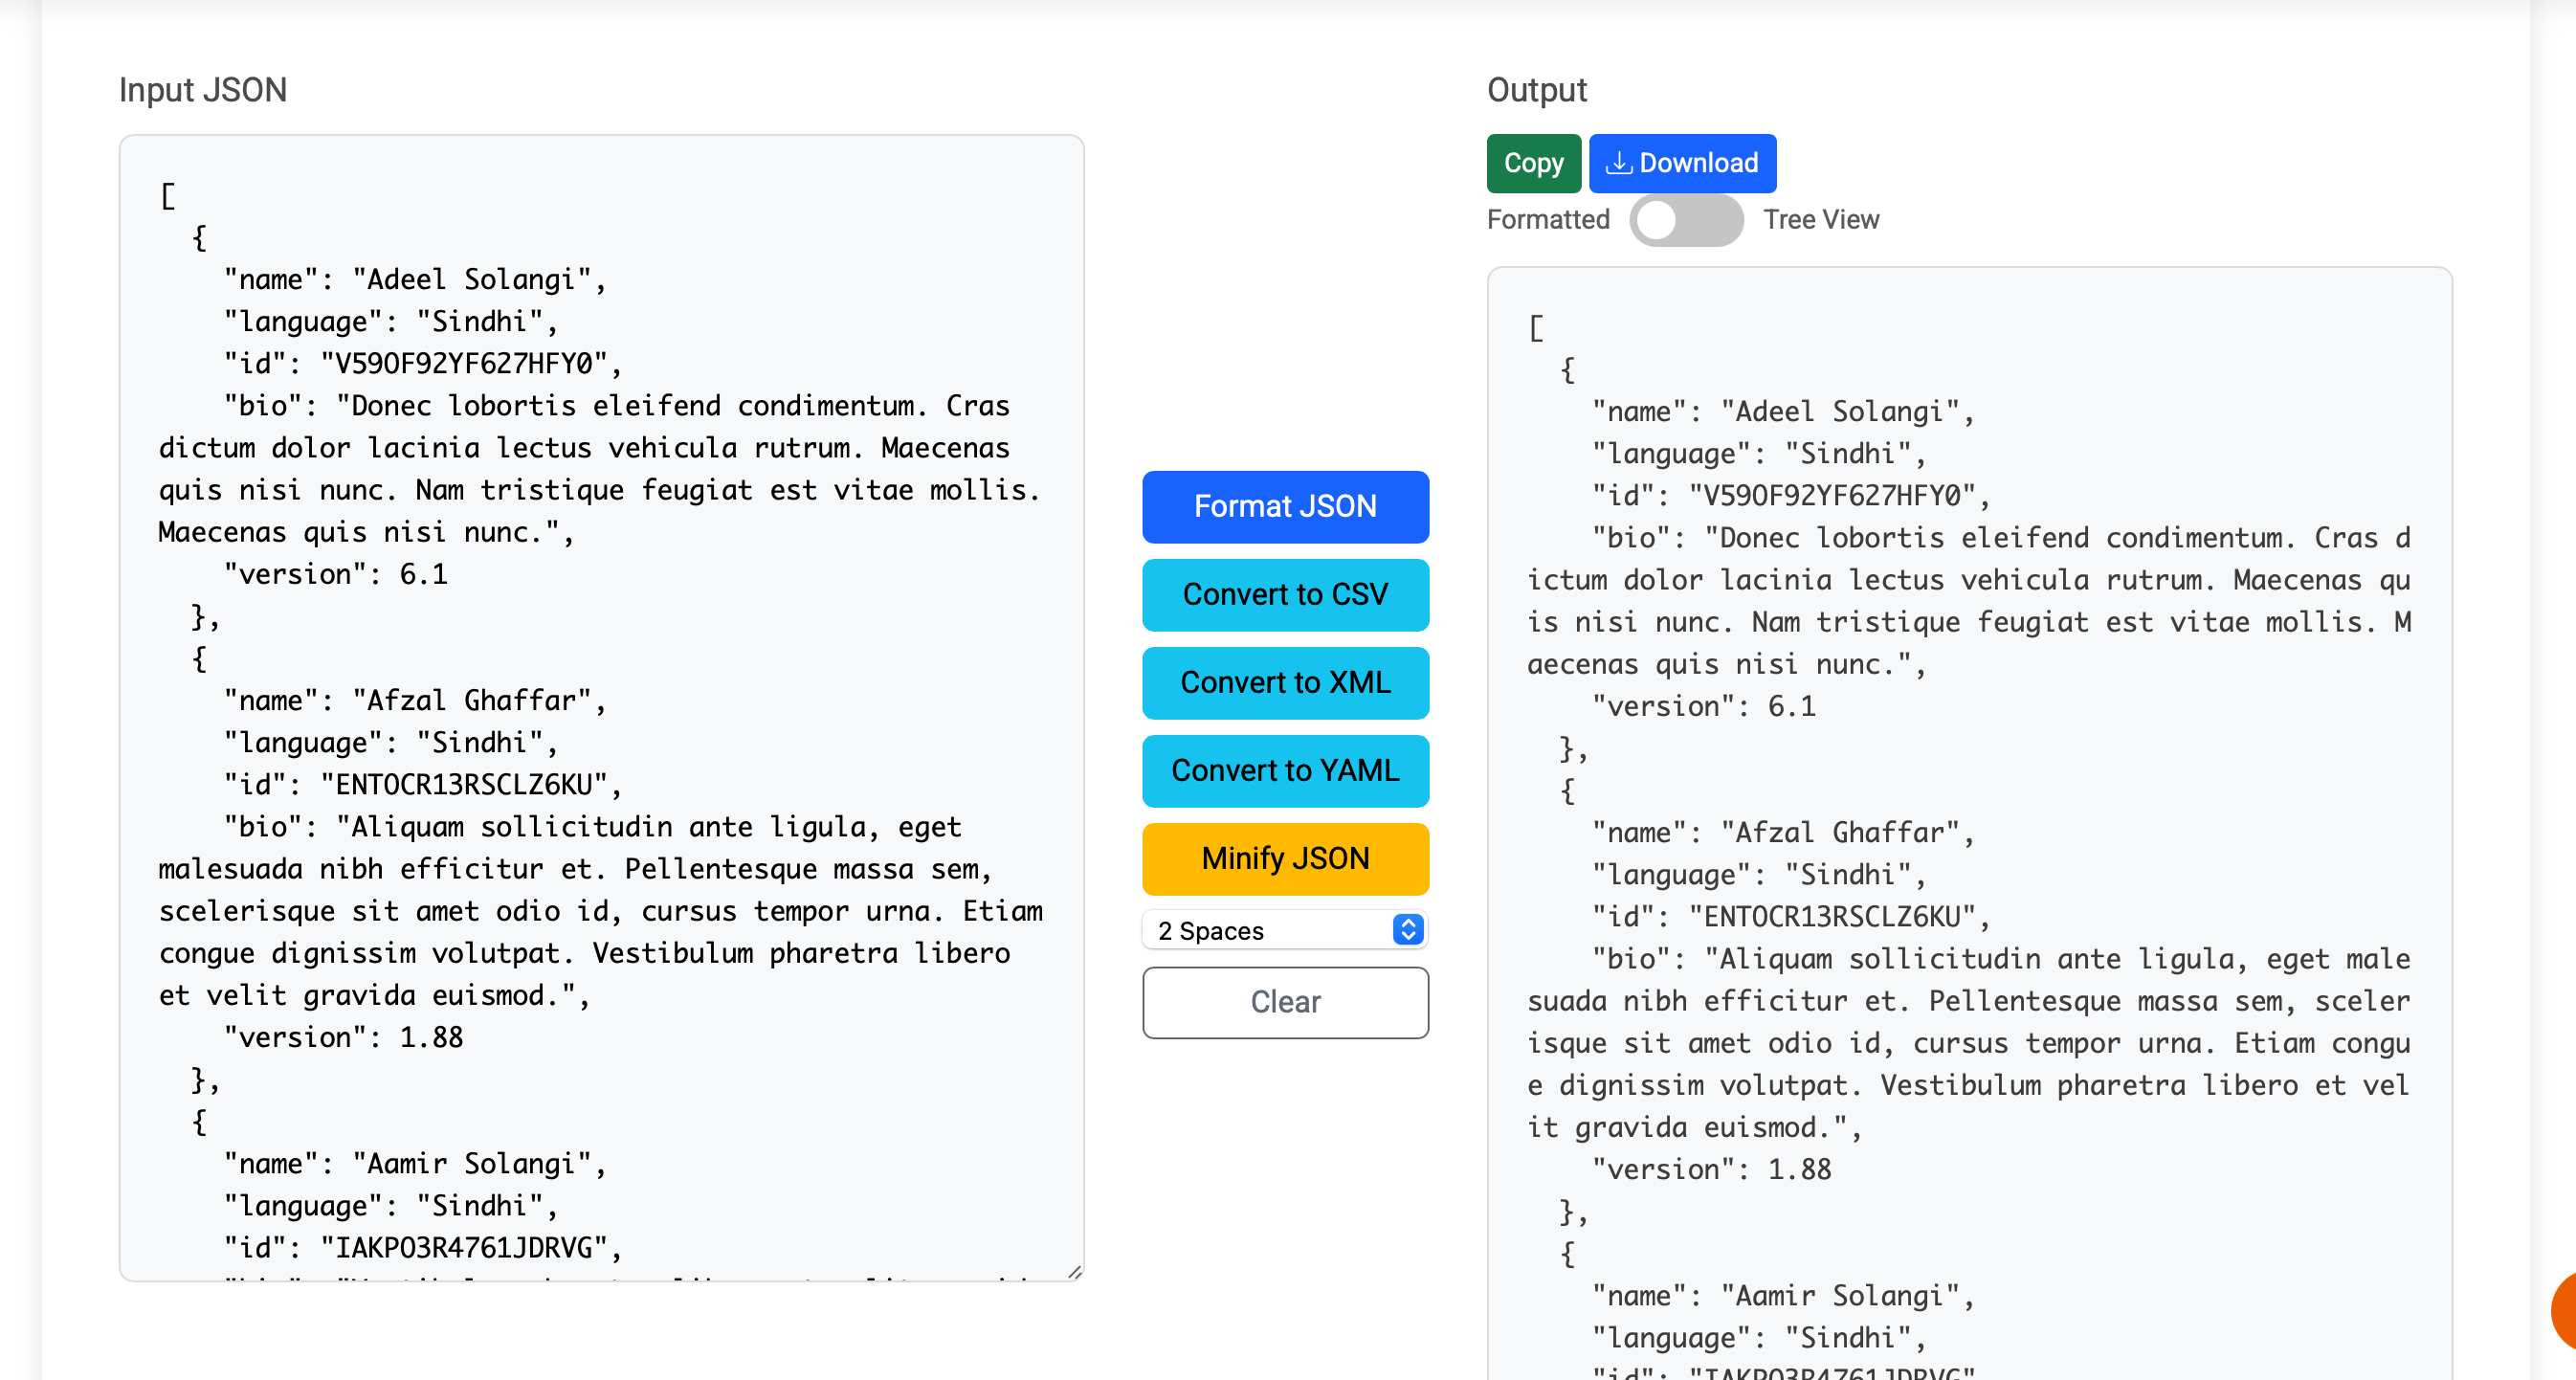Click input bio text starting "Aliquam sollicitudin"

tap(600, 911)
